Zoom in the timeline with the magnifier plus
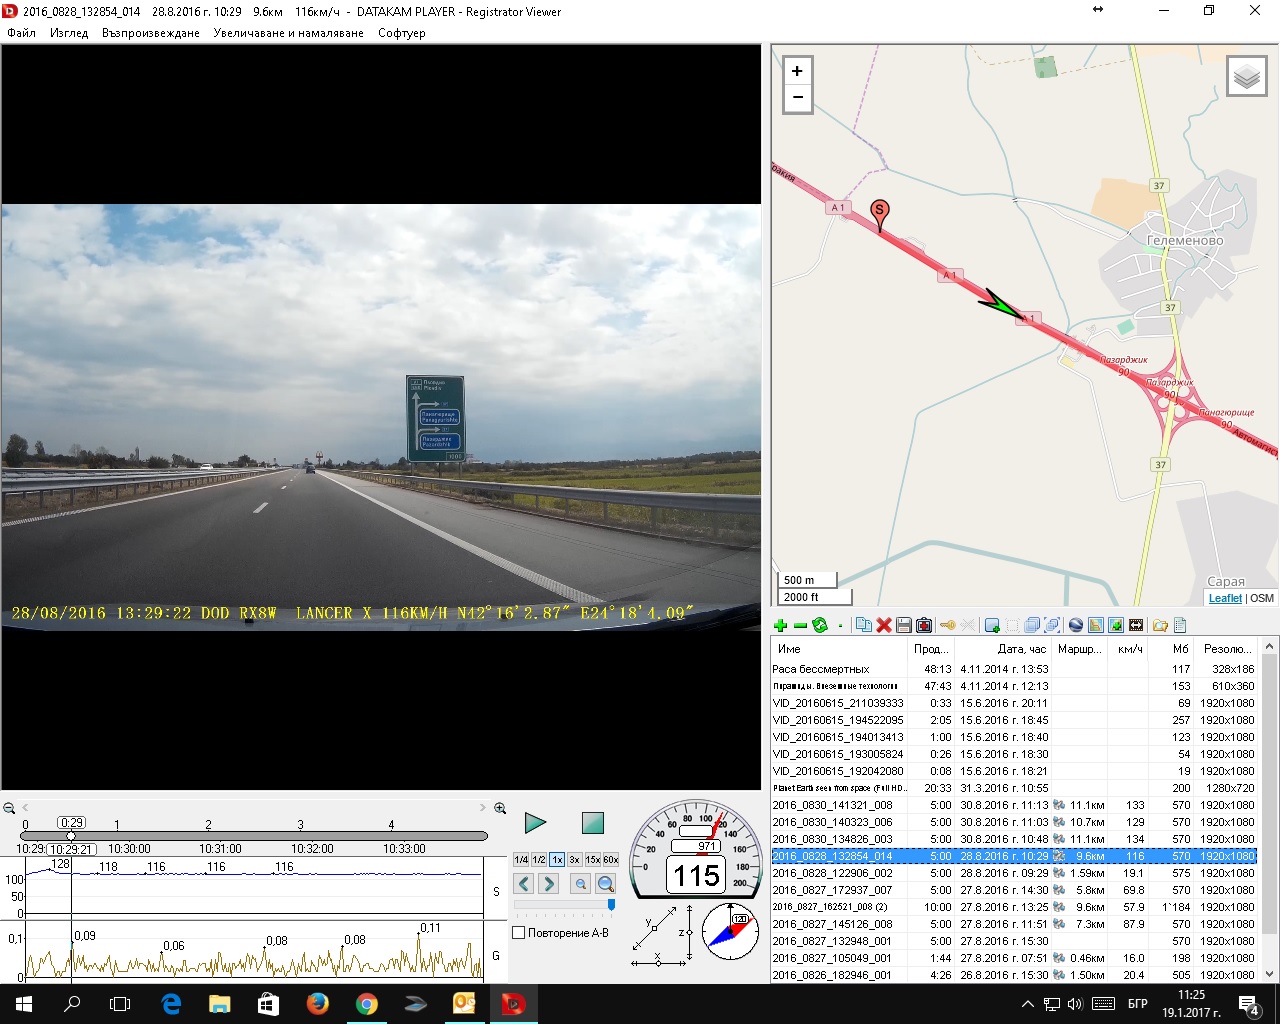Viewport: 1280px width, 1024px height. pyautogui.click(x=500, y=808)
